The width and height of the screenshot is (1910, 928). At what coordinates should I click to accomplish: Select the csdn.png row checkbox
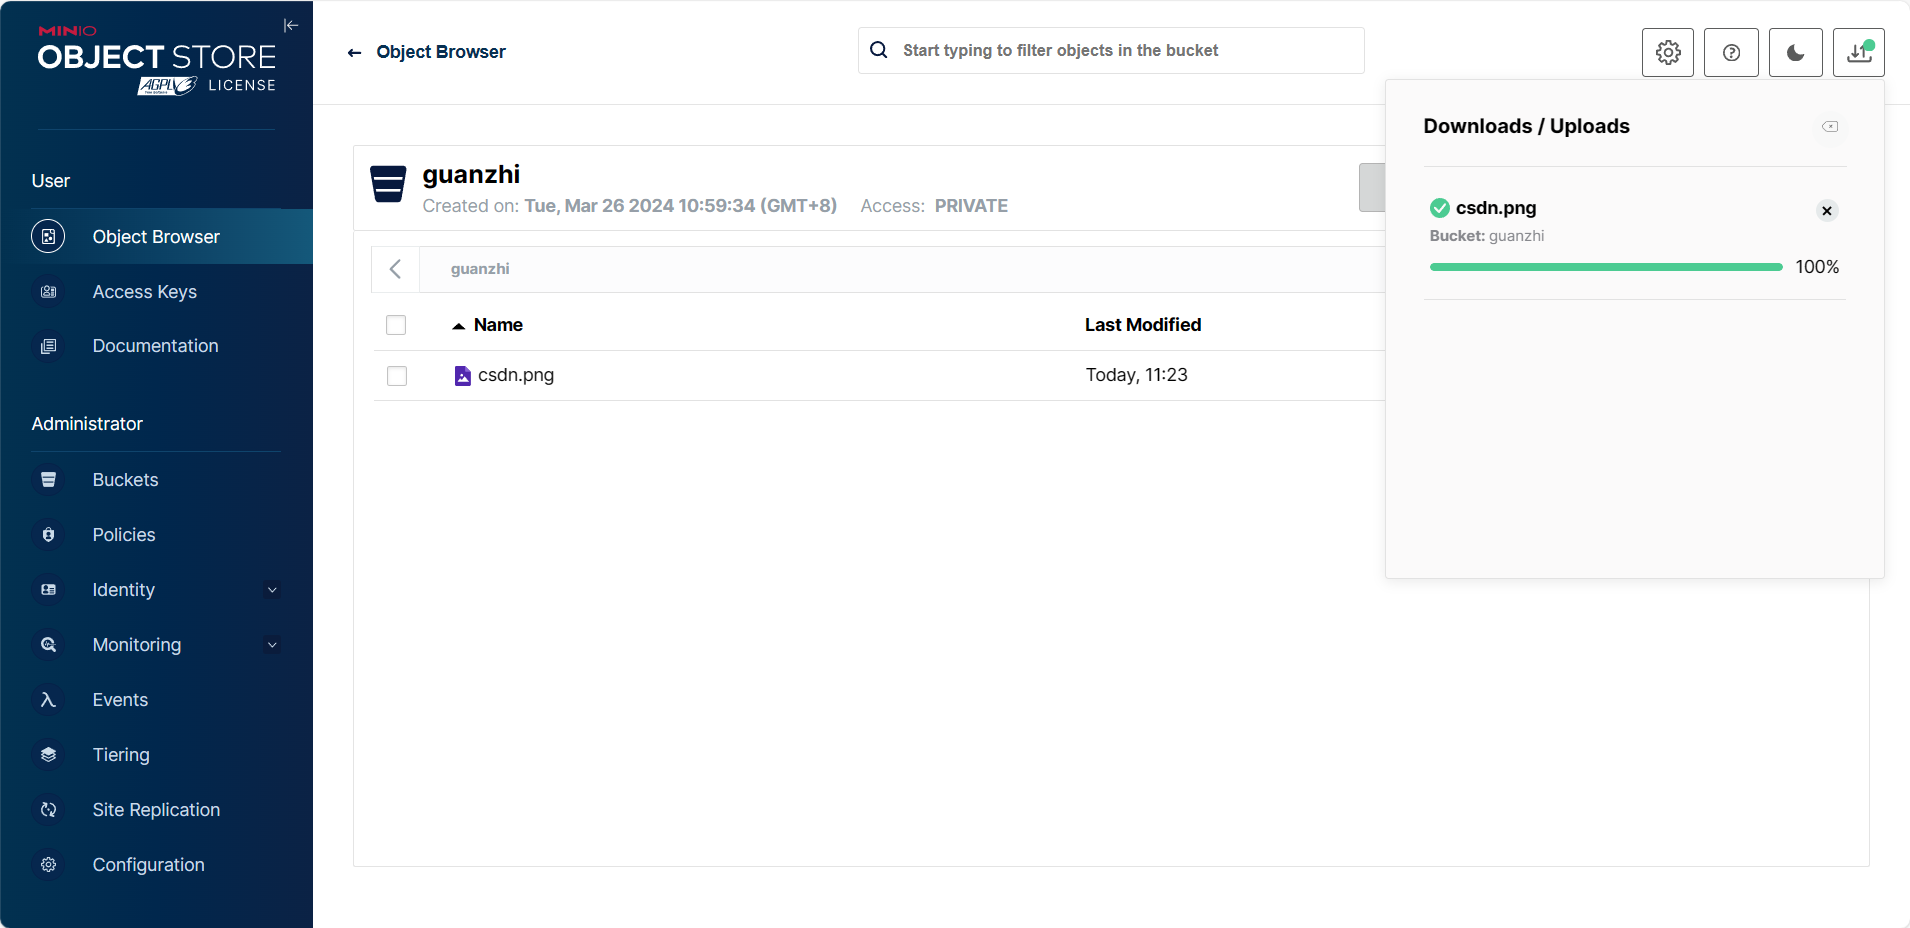(397, 376)
